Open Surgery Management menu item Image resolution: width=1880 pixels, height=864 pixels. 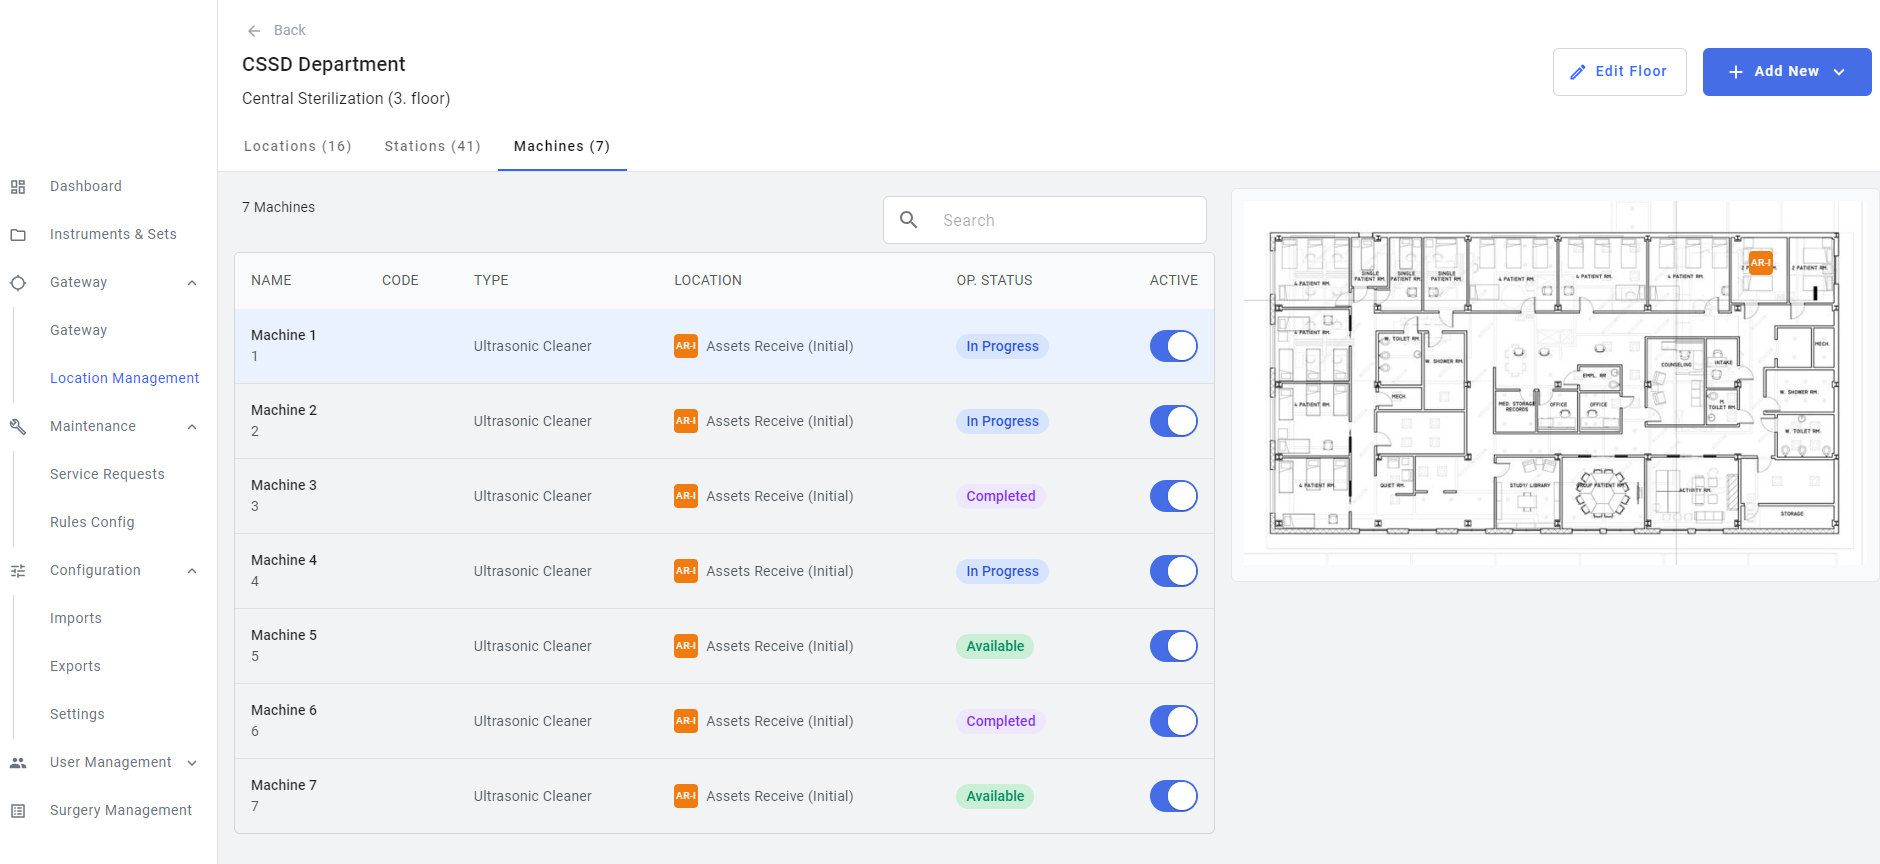coord(121,810)
